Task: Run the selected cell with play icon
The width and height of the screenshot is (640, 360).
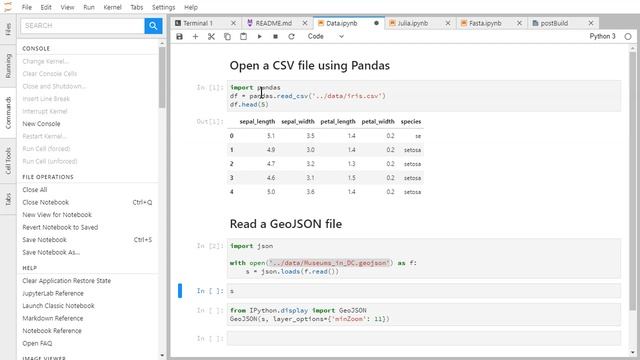Action: [x=259, y=37]
